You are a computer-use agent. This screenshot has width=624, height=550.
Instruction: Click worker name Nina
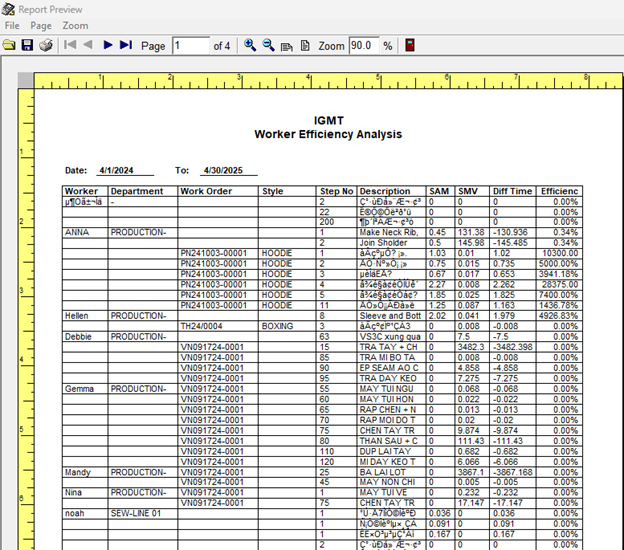tap(73, 493)
